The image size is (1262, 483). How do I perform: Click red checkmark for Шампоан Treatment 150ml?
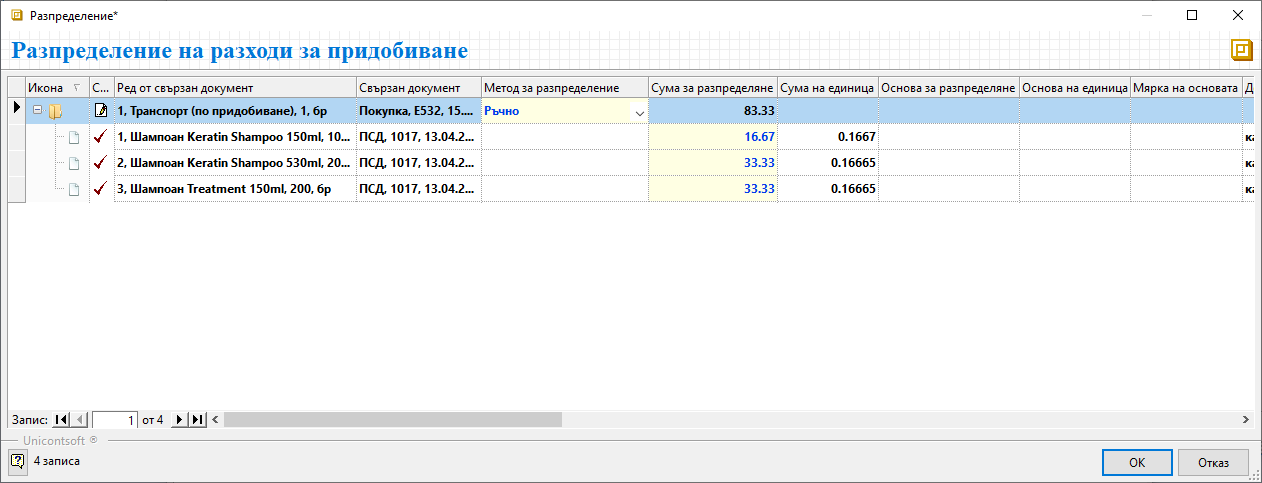pos(100,189)
